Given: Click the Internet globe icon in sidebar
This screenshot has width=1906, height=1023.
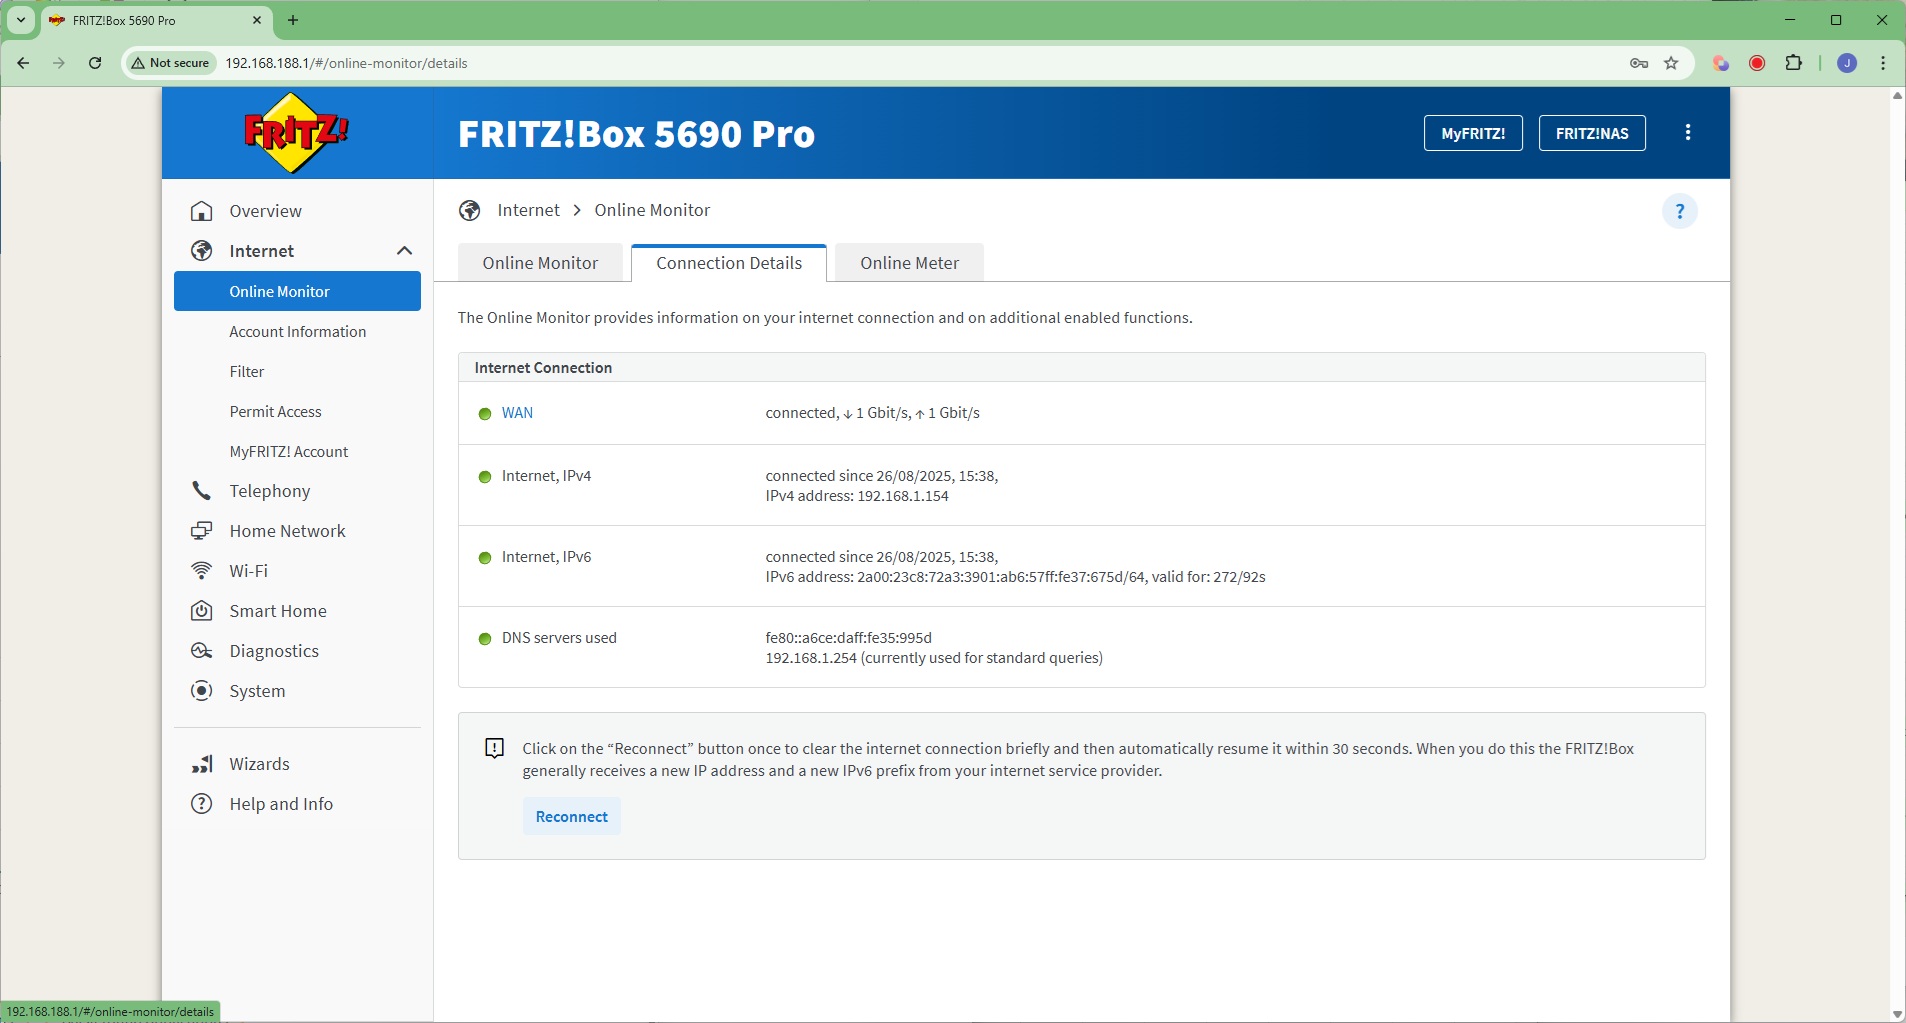Looking at the screenshot, I should (x=202, y=251).
